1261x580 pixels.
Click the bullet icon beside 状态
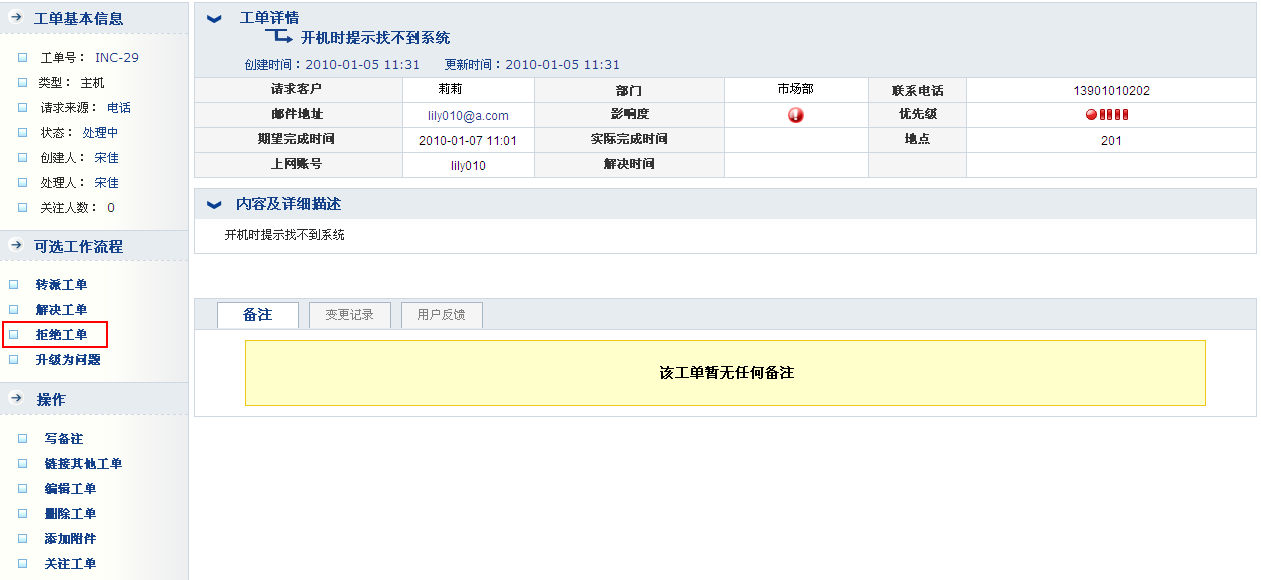pyautogui.click(x=23, y=133)
